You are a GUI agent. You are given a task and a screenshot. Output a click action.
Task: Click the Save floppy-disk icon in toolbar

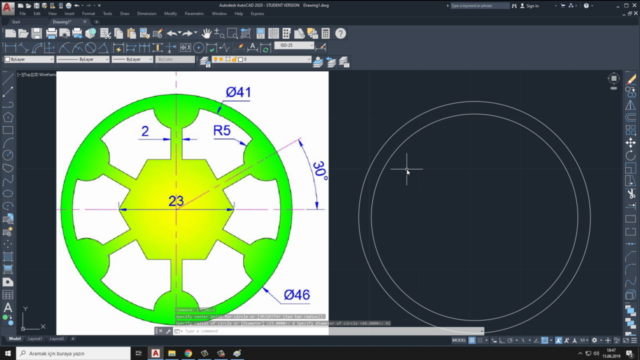36,33
